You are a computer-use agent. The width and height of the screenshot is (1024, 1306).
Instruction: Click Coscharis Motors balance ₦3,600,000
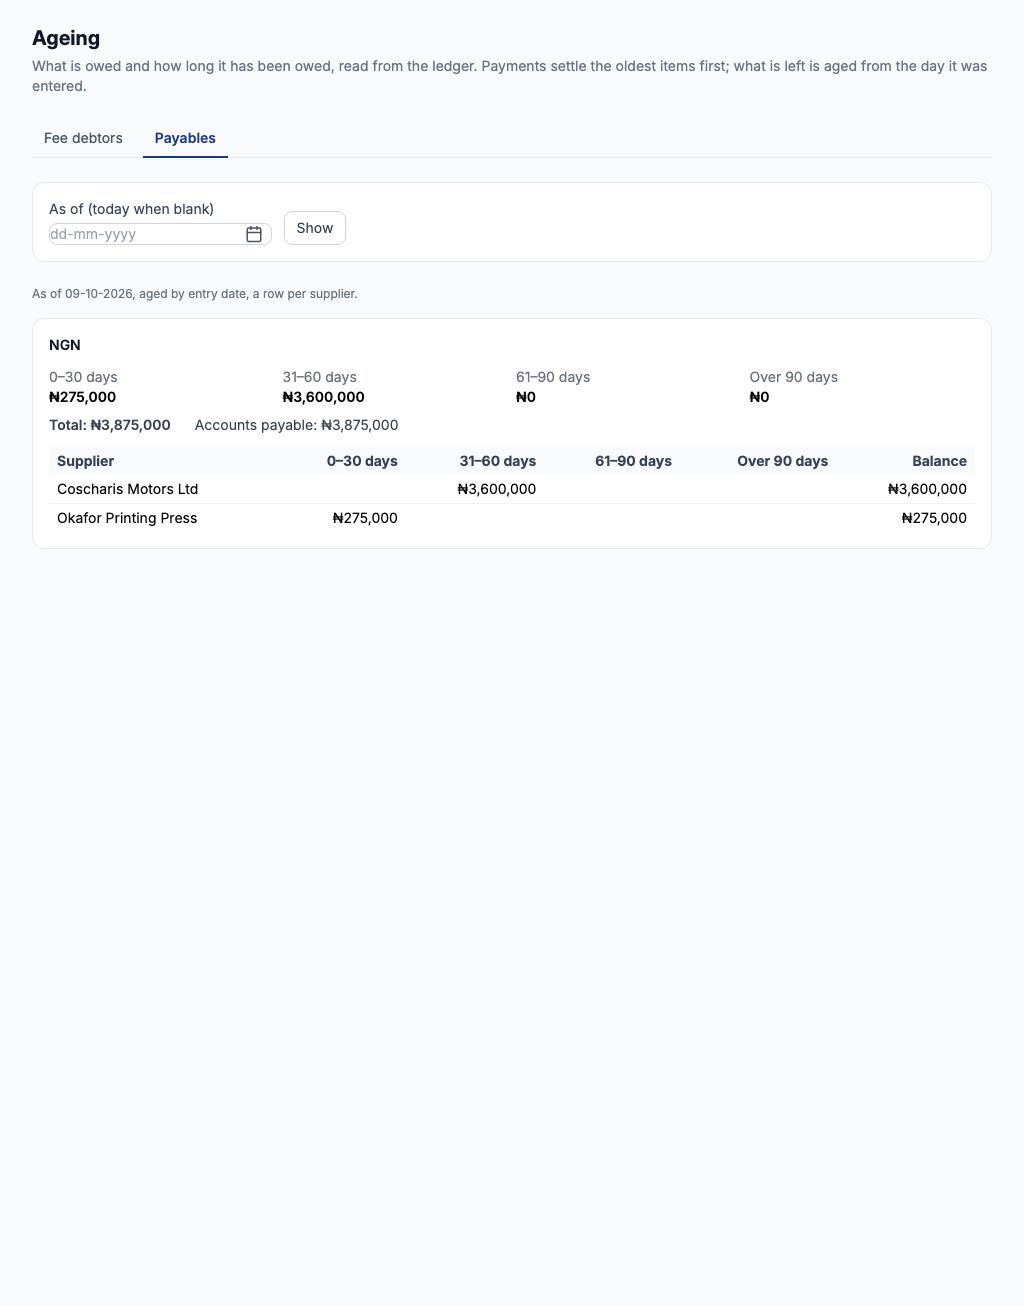click(927, 489)
